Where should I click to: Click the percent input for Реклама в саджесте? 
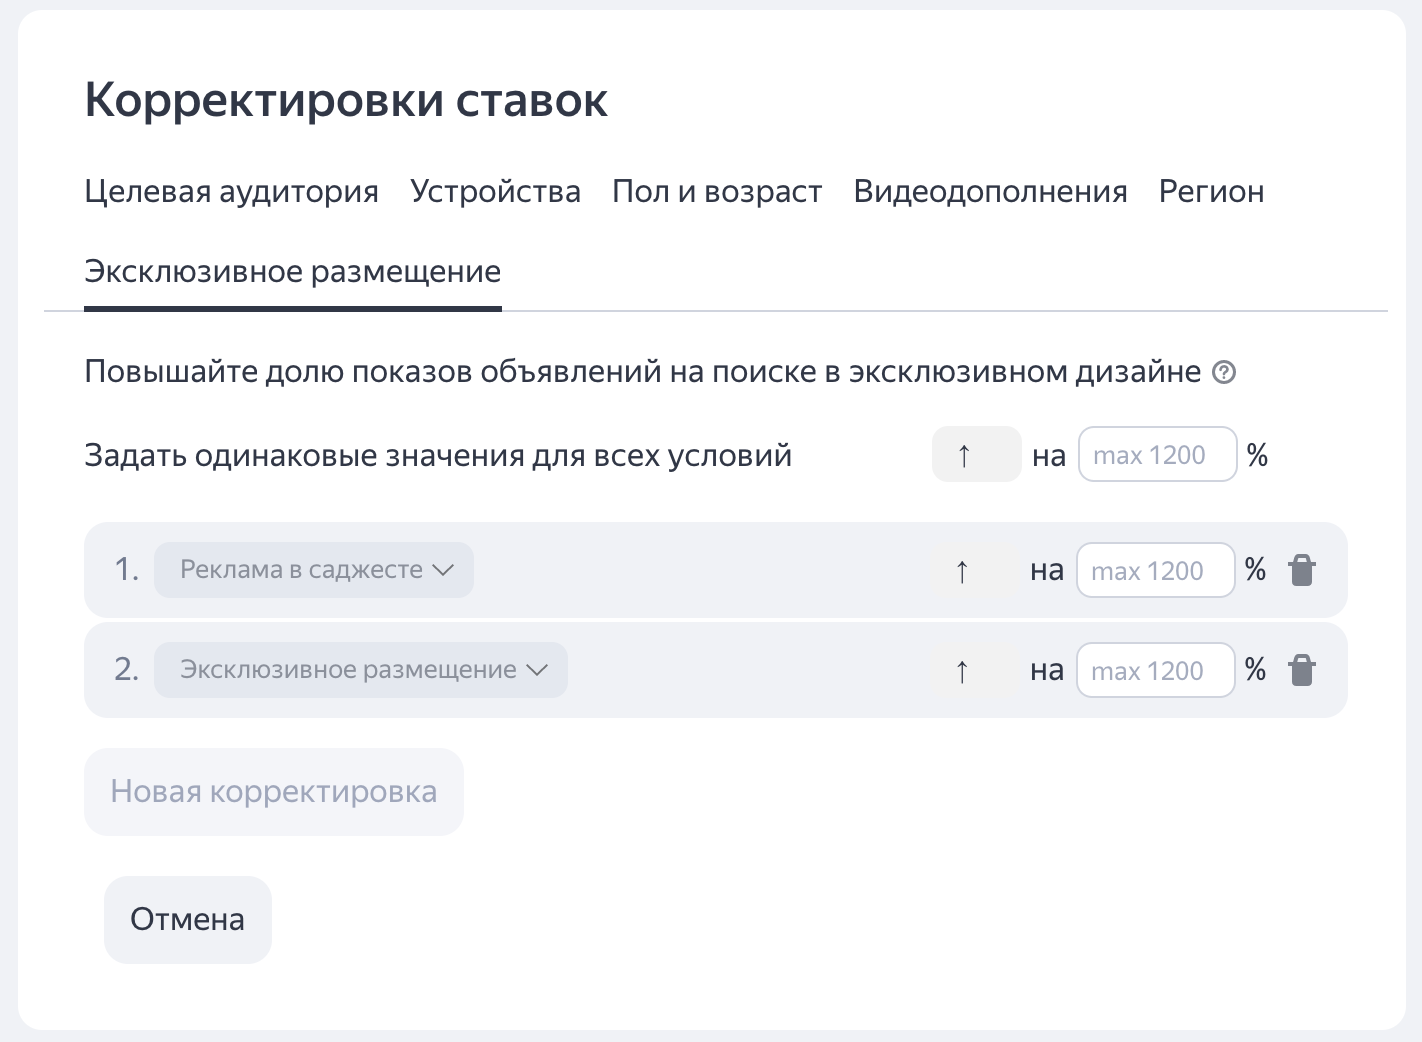(x=1155, y=571)
